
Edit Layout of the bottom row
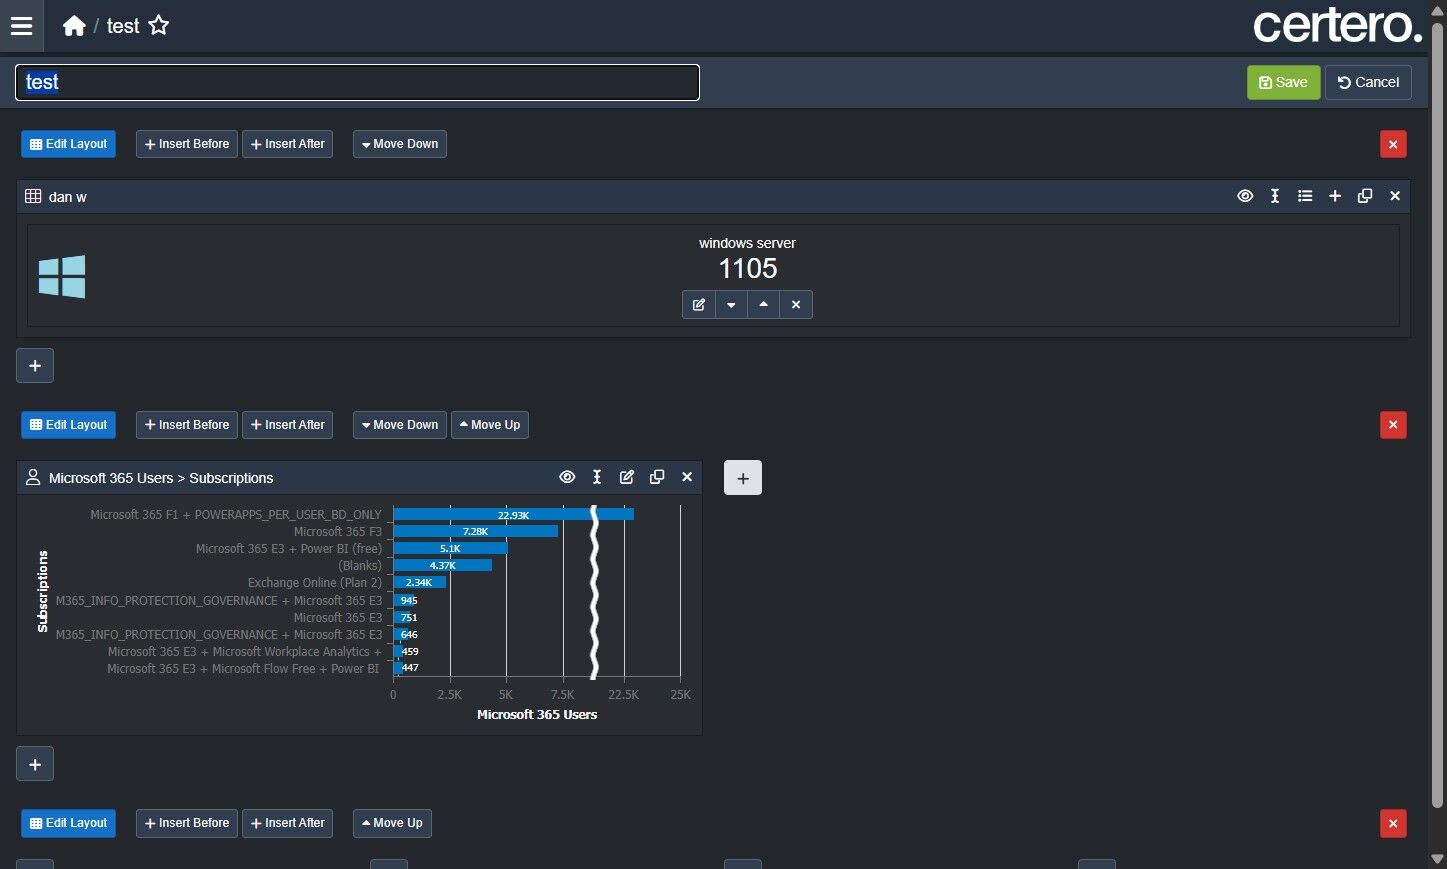pyautogui.click(x=68, y=823)
